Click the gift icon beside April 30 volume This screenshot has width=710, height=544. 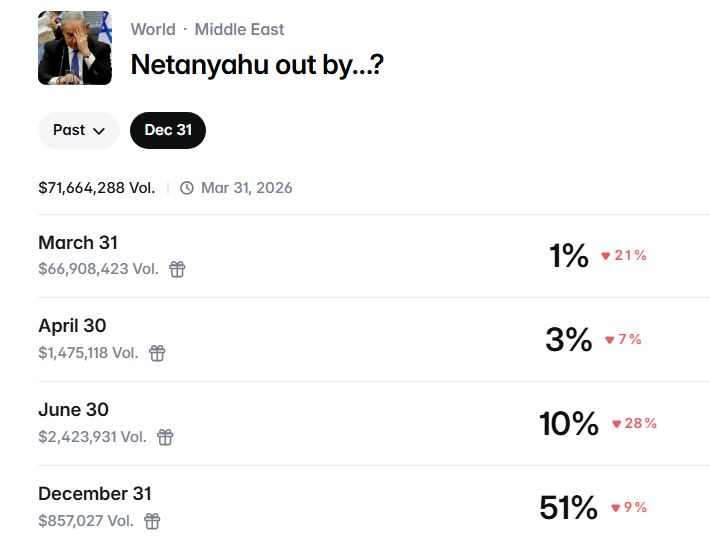pyautogui.click(x=157, y=353)
